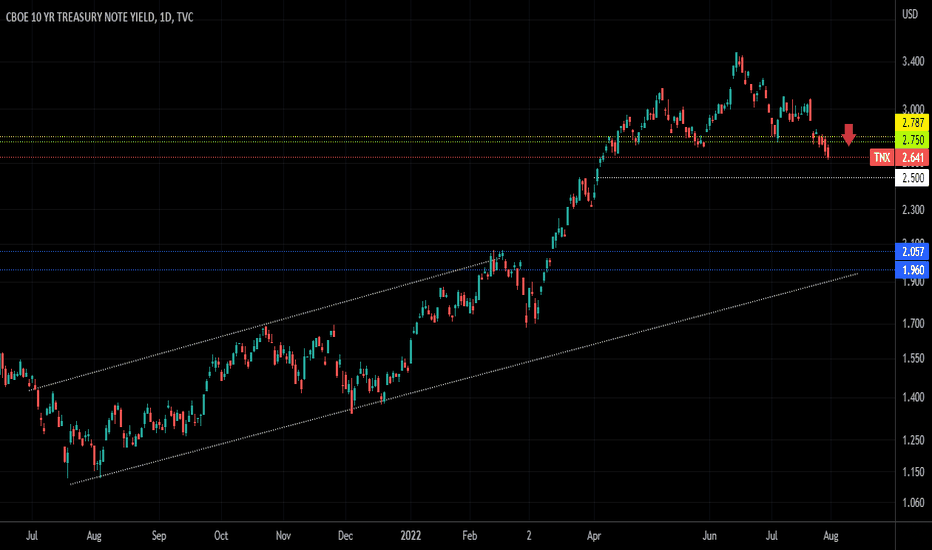Select the green 2.750 price label
The width and height of the screenshot is (932, 550).
(912, 140)
